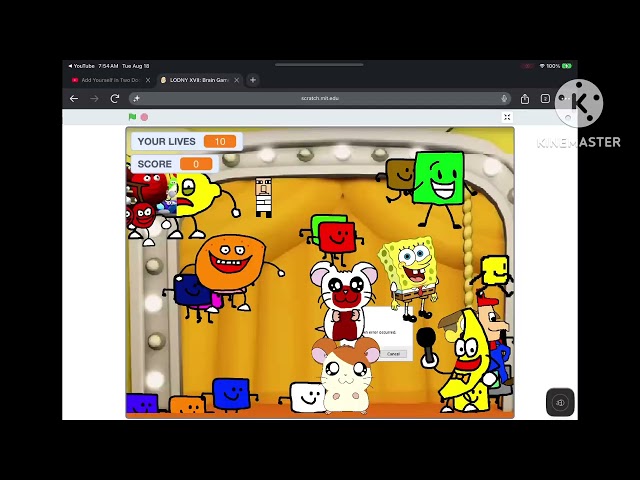Start the project with the green flag
Image resolution: width=640 pixels, height=480 pixels.
coord(132,117)
